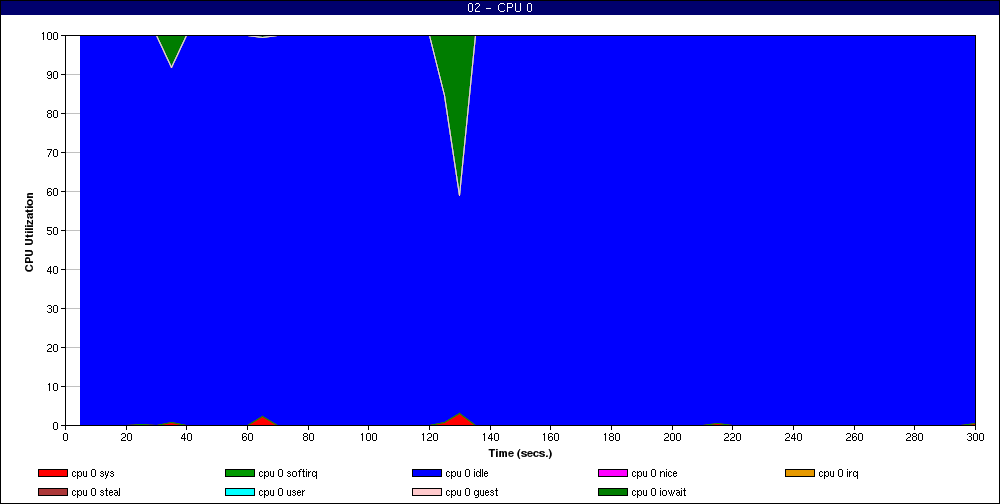Click the 260 tick on the time axis
This screenshot has height=504, width=1000.
pos(854,437)
